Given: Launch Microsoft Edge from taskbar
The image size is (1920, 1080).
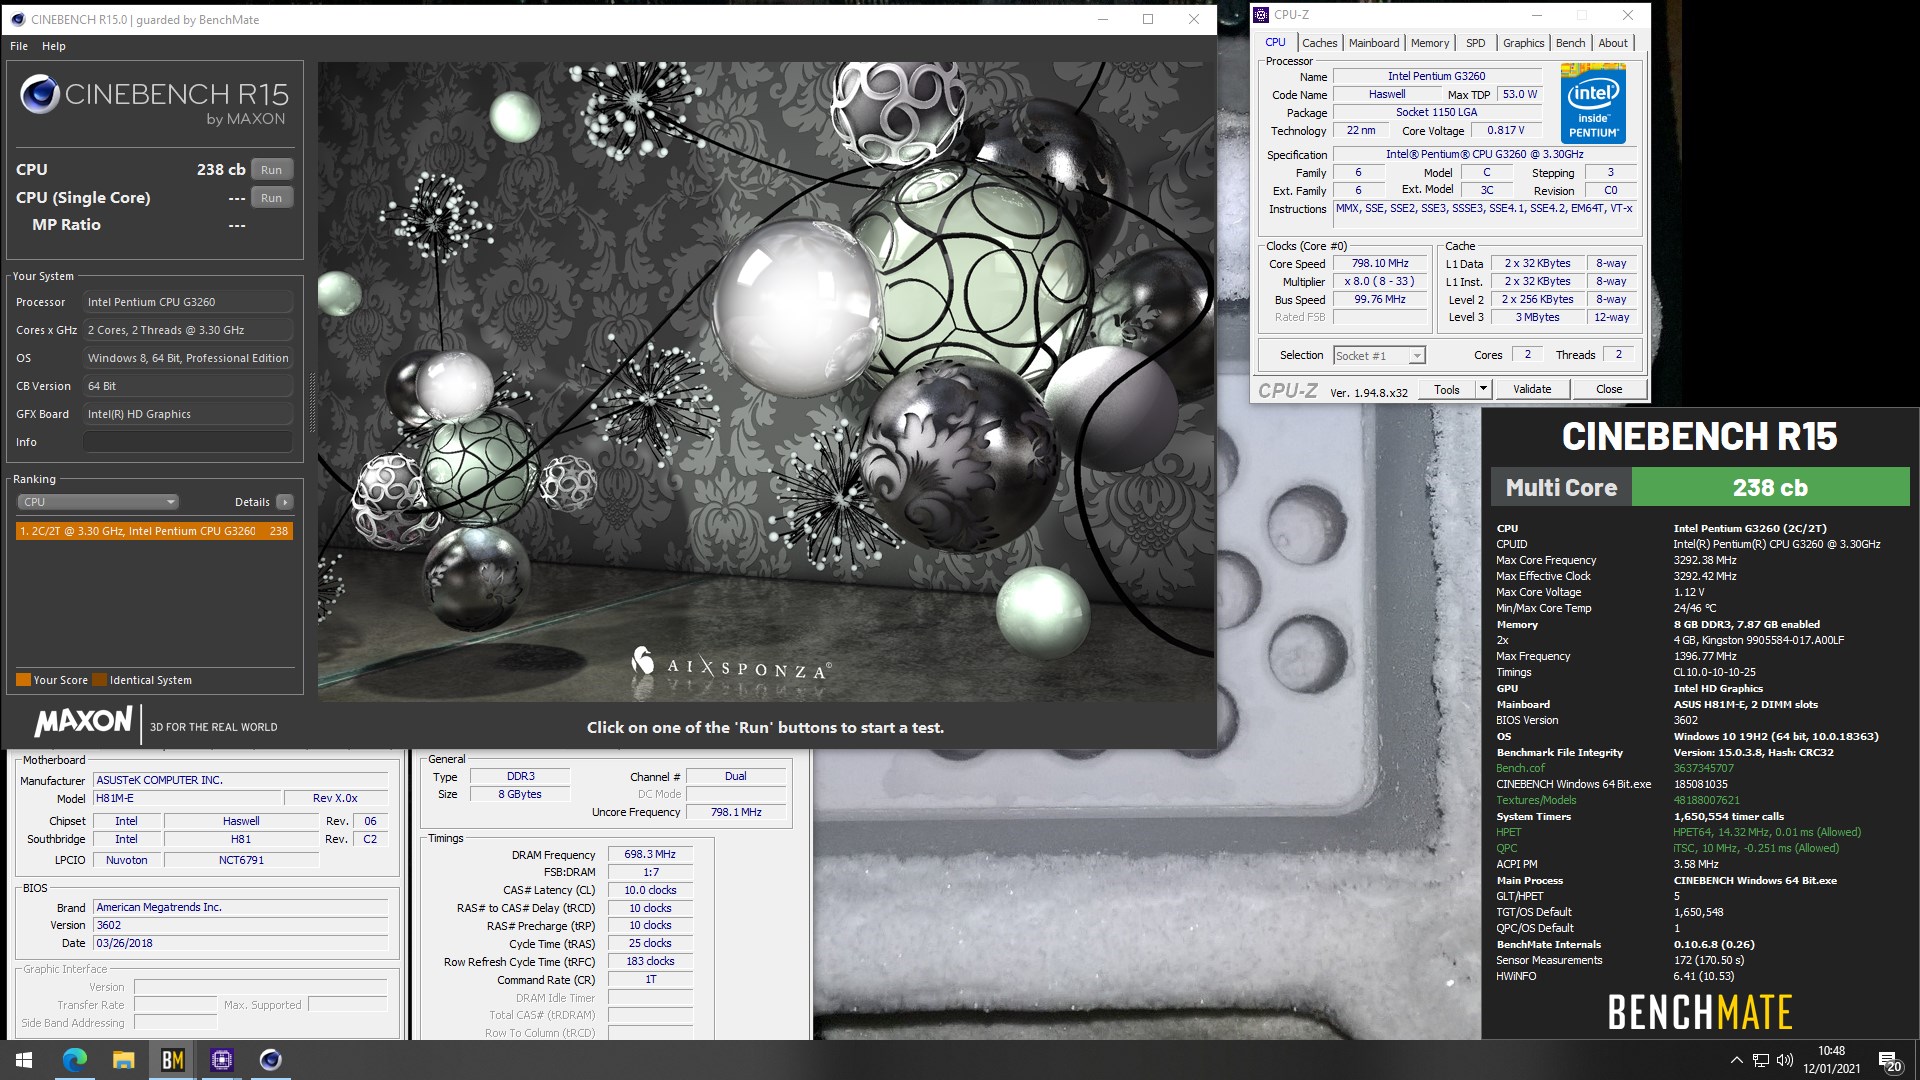Looking at the screenshot, I should [x=75, y=1060].
